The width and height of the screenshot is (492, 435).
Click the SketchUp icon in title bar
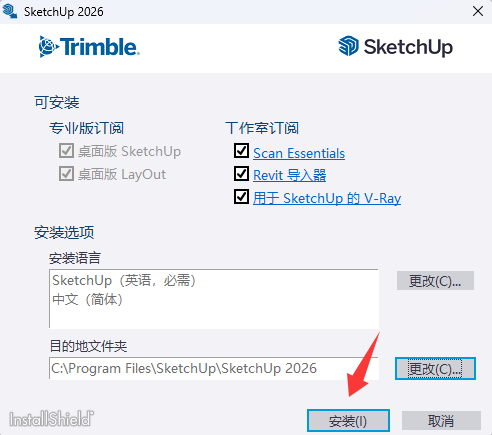(10, 11)
